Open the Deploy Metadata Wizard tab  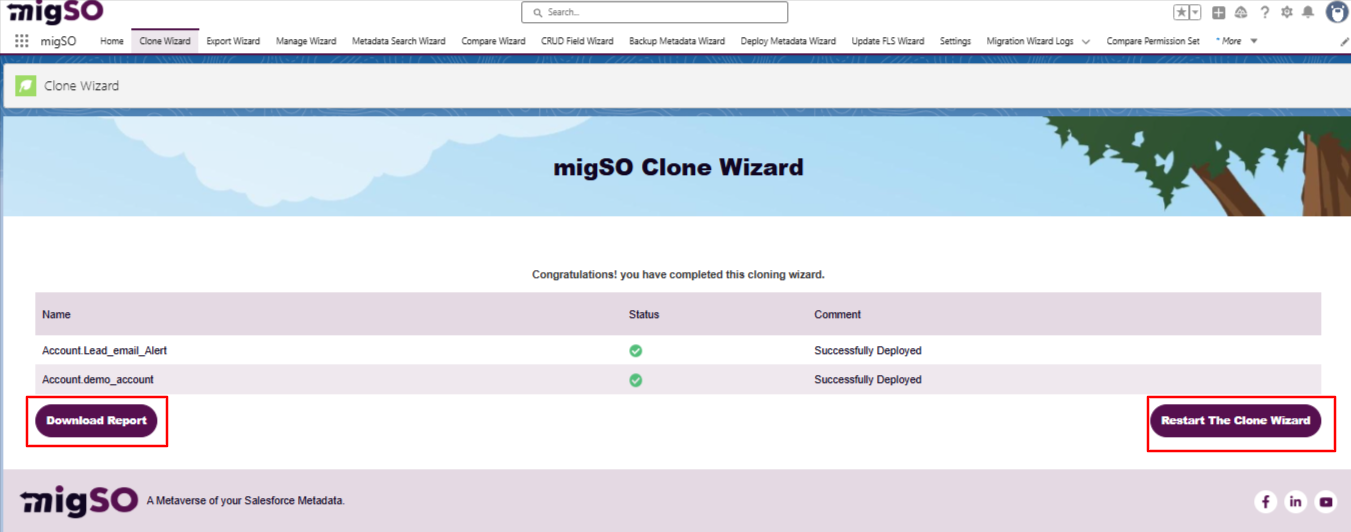click(788, 41)
